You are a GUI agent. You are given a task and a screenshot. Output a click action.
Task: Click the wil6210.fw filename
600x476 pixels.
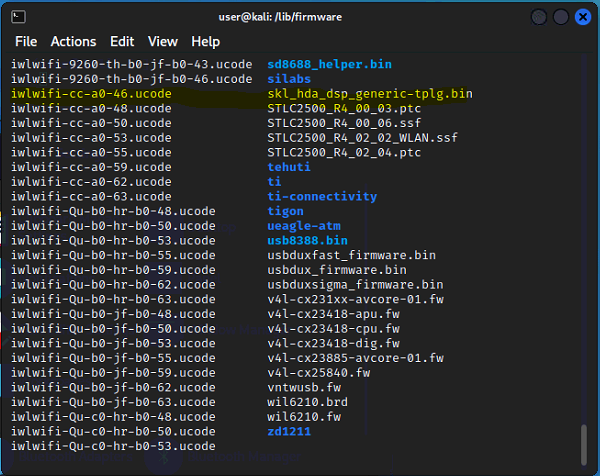pyautogui.click(x=304, y=417)
